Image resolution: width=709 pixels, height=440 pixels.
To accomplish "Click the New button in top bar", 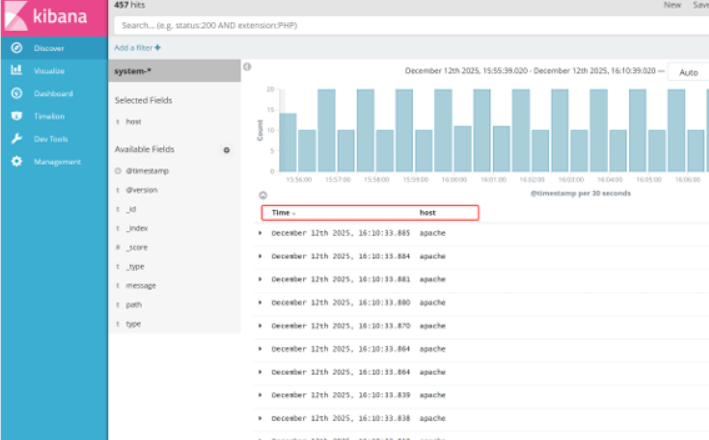I will point(672,5).
